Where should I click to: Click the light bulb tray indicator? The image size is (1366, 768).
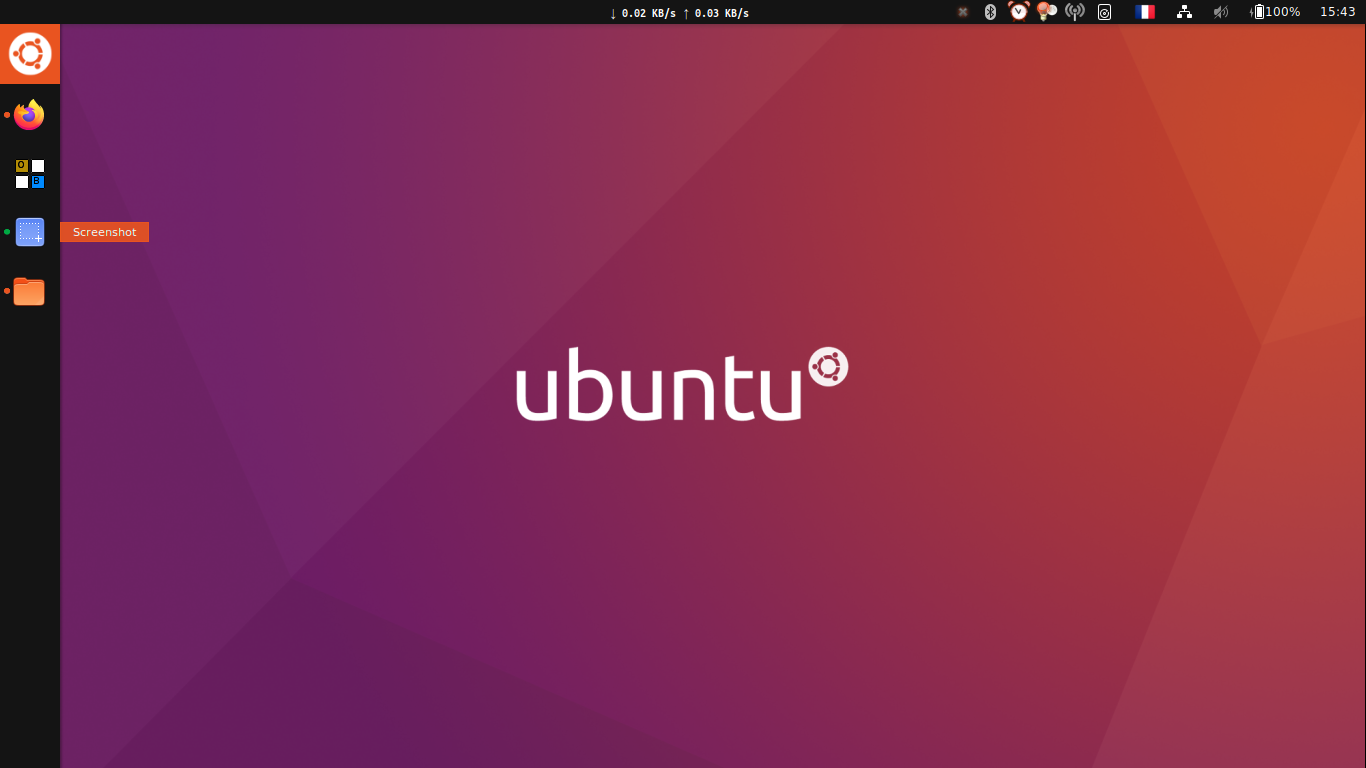point(1047,12)
